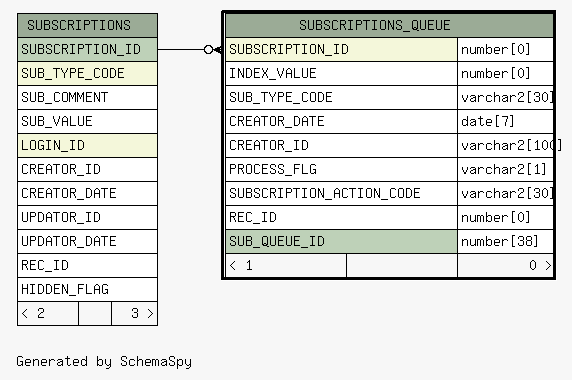572x380 pixels.
Task: Click Generated by SchemaSpy text
Action: pyautogui.click(x=104, y=361)
